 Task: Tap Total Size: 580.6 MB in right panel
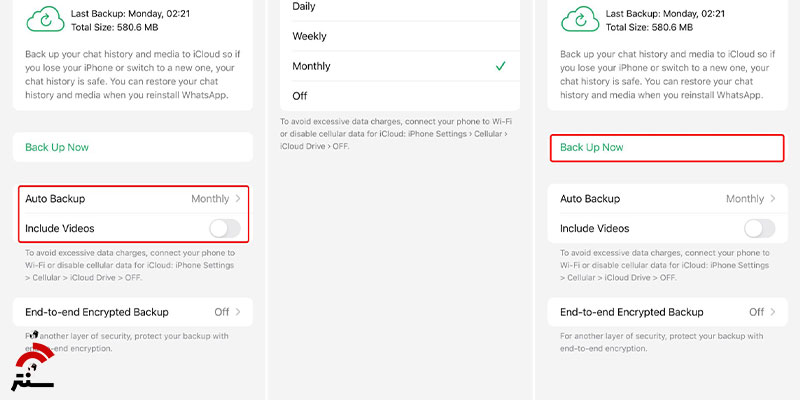pos(649,28)
